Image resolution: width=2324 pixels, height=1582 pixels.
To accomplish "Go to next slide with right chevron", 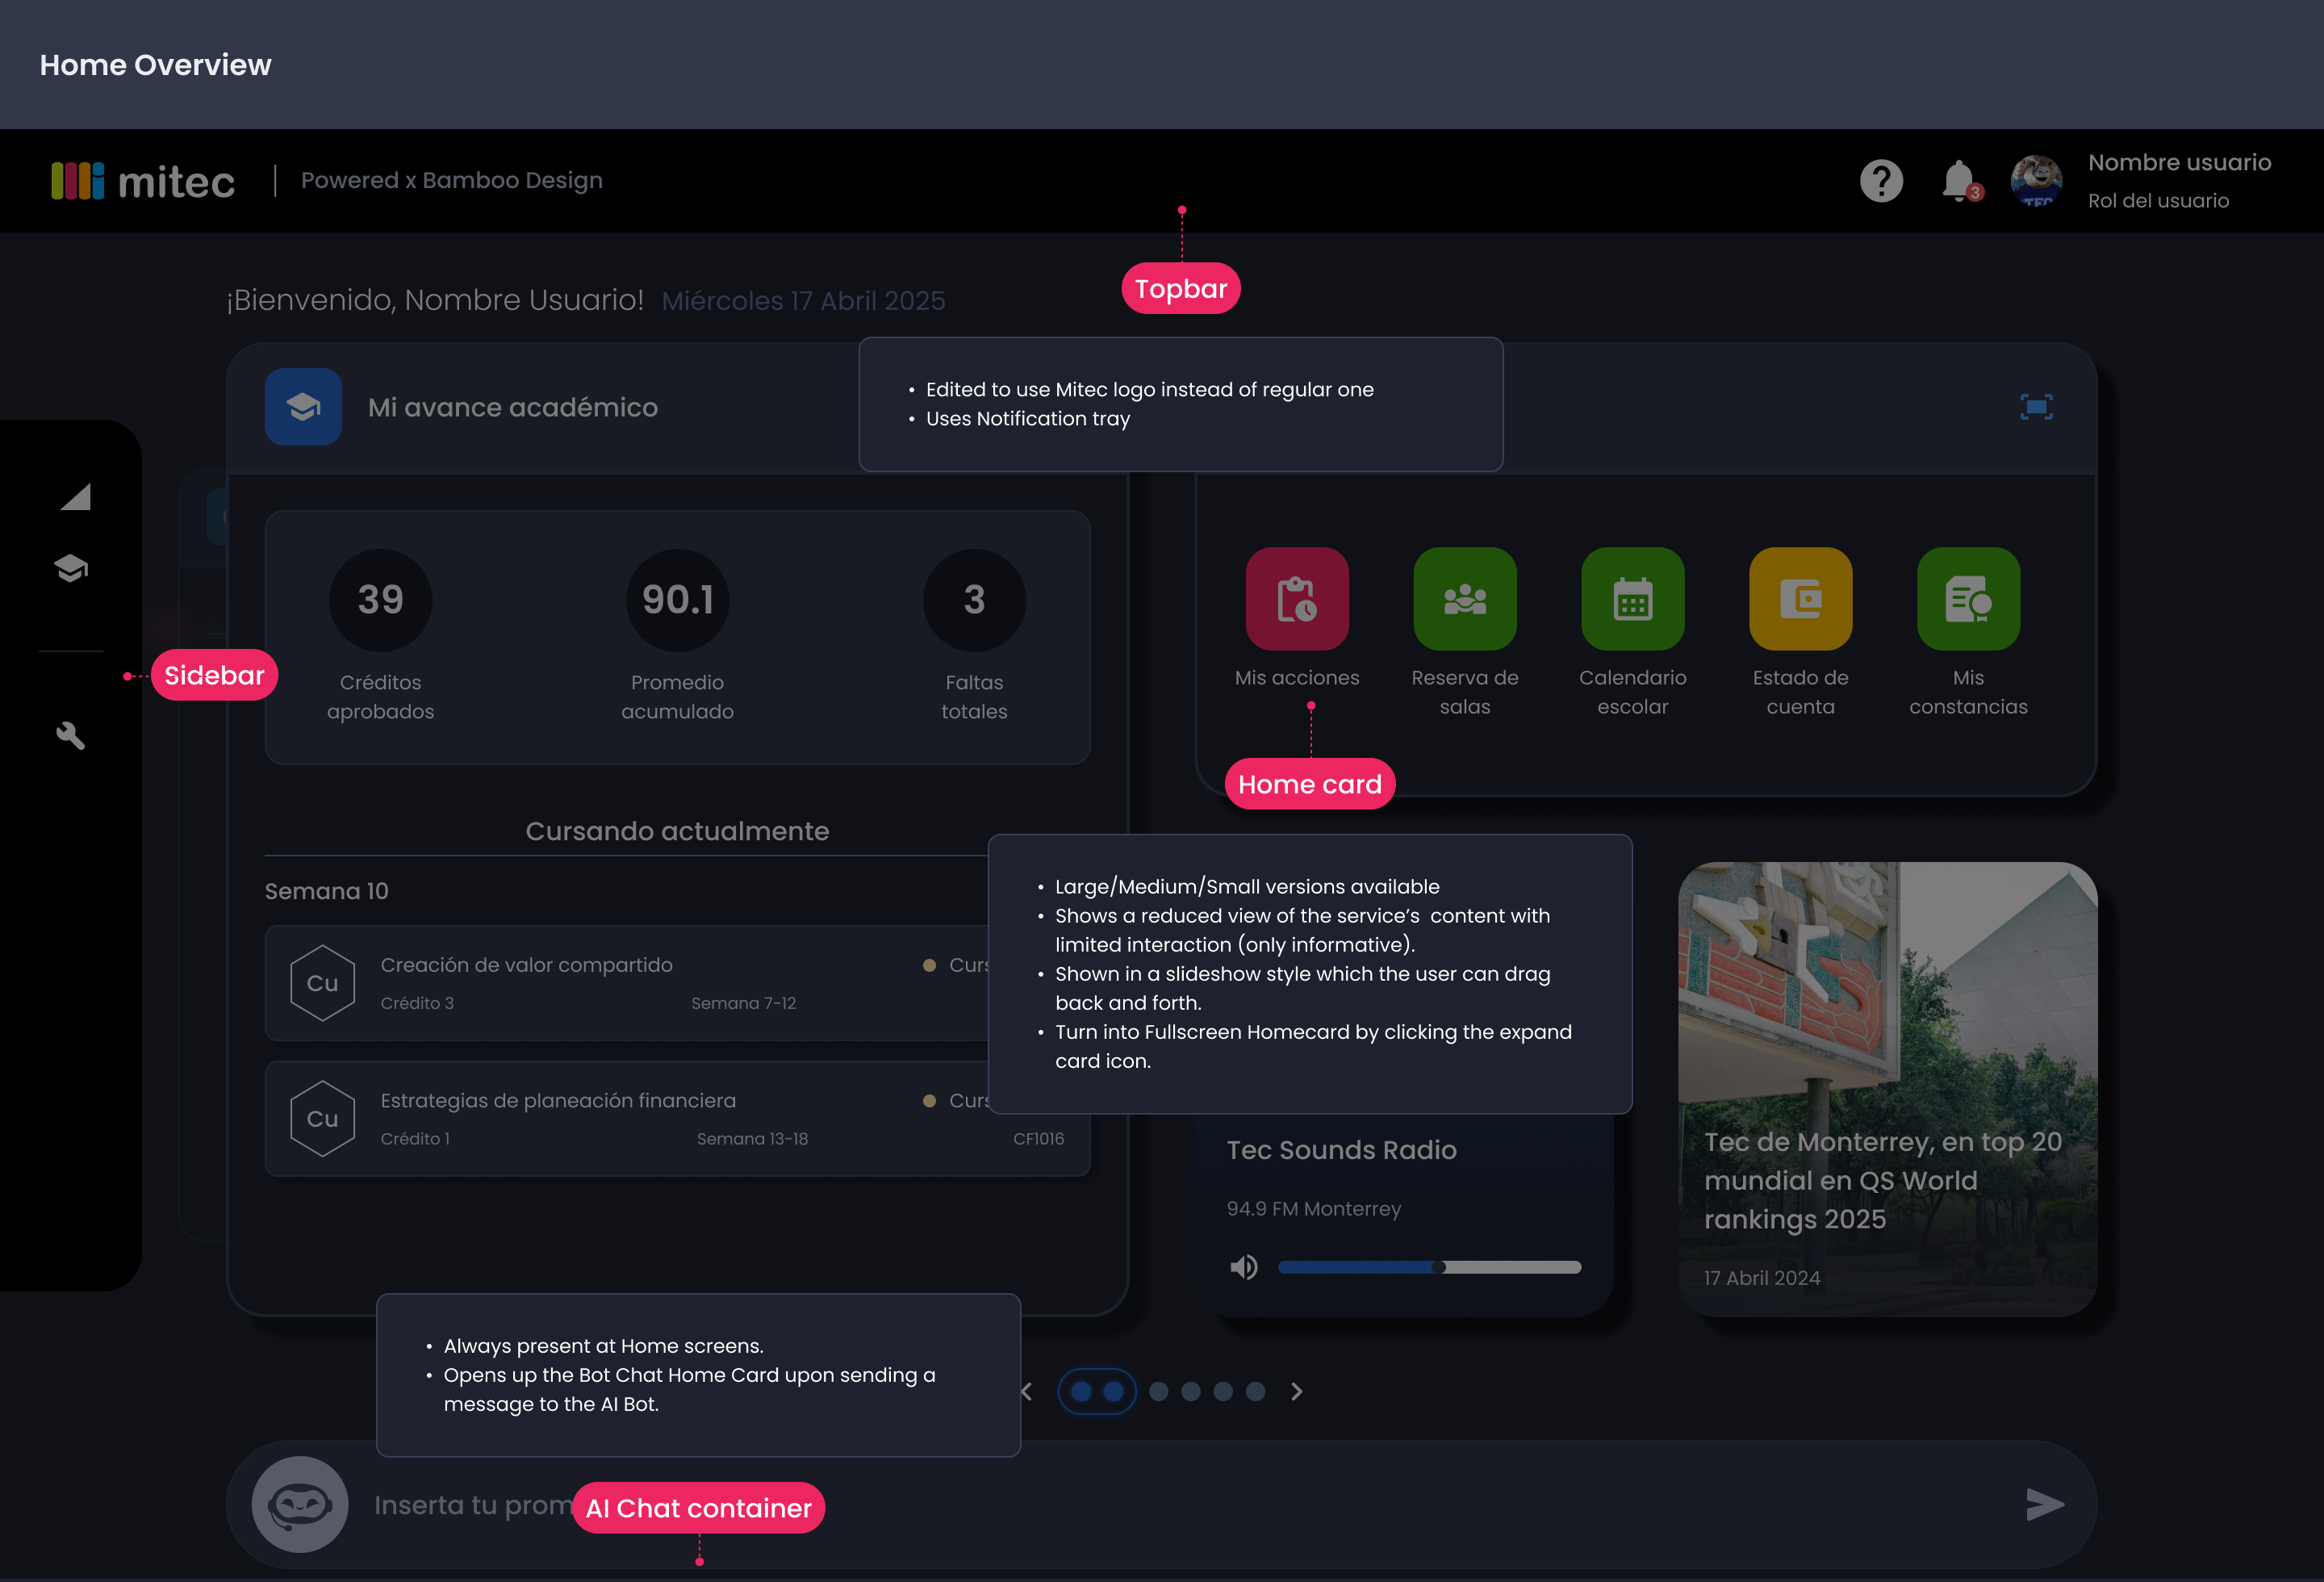I will pos(1297,1391).
